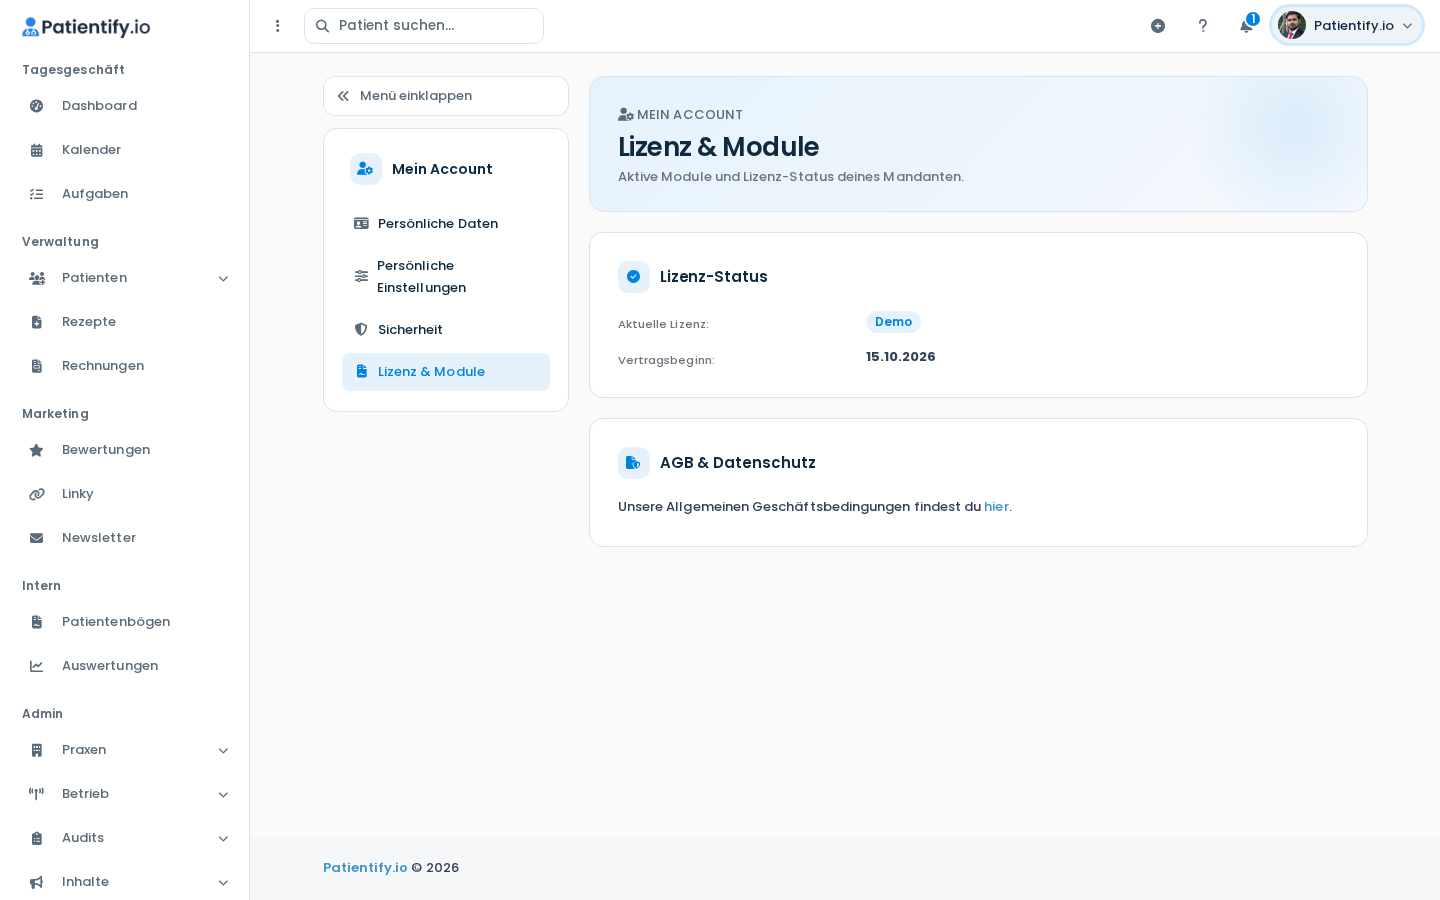Expand the Praxen submenu
1440x900 pixels.
[x=223, y=751]
